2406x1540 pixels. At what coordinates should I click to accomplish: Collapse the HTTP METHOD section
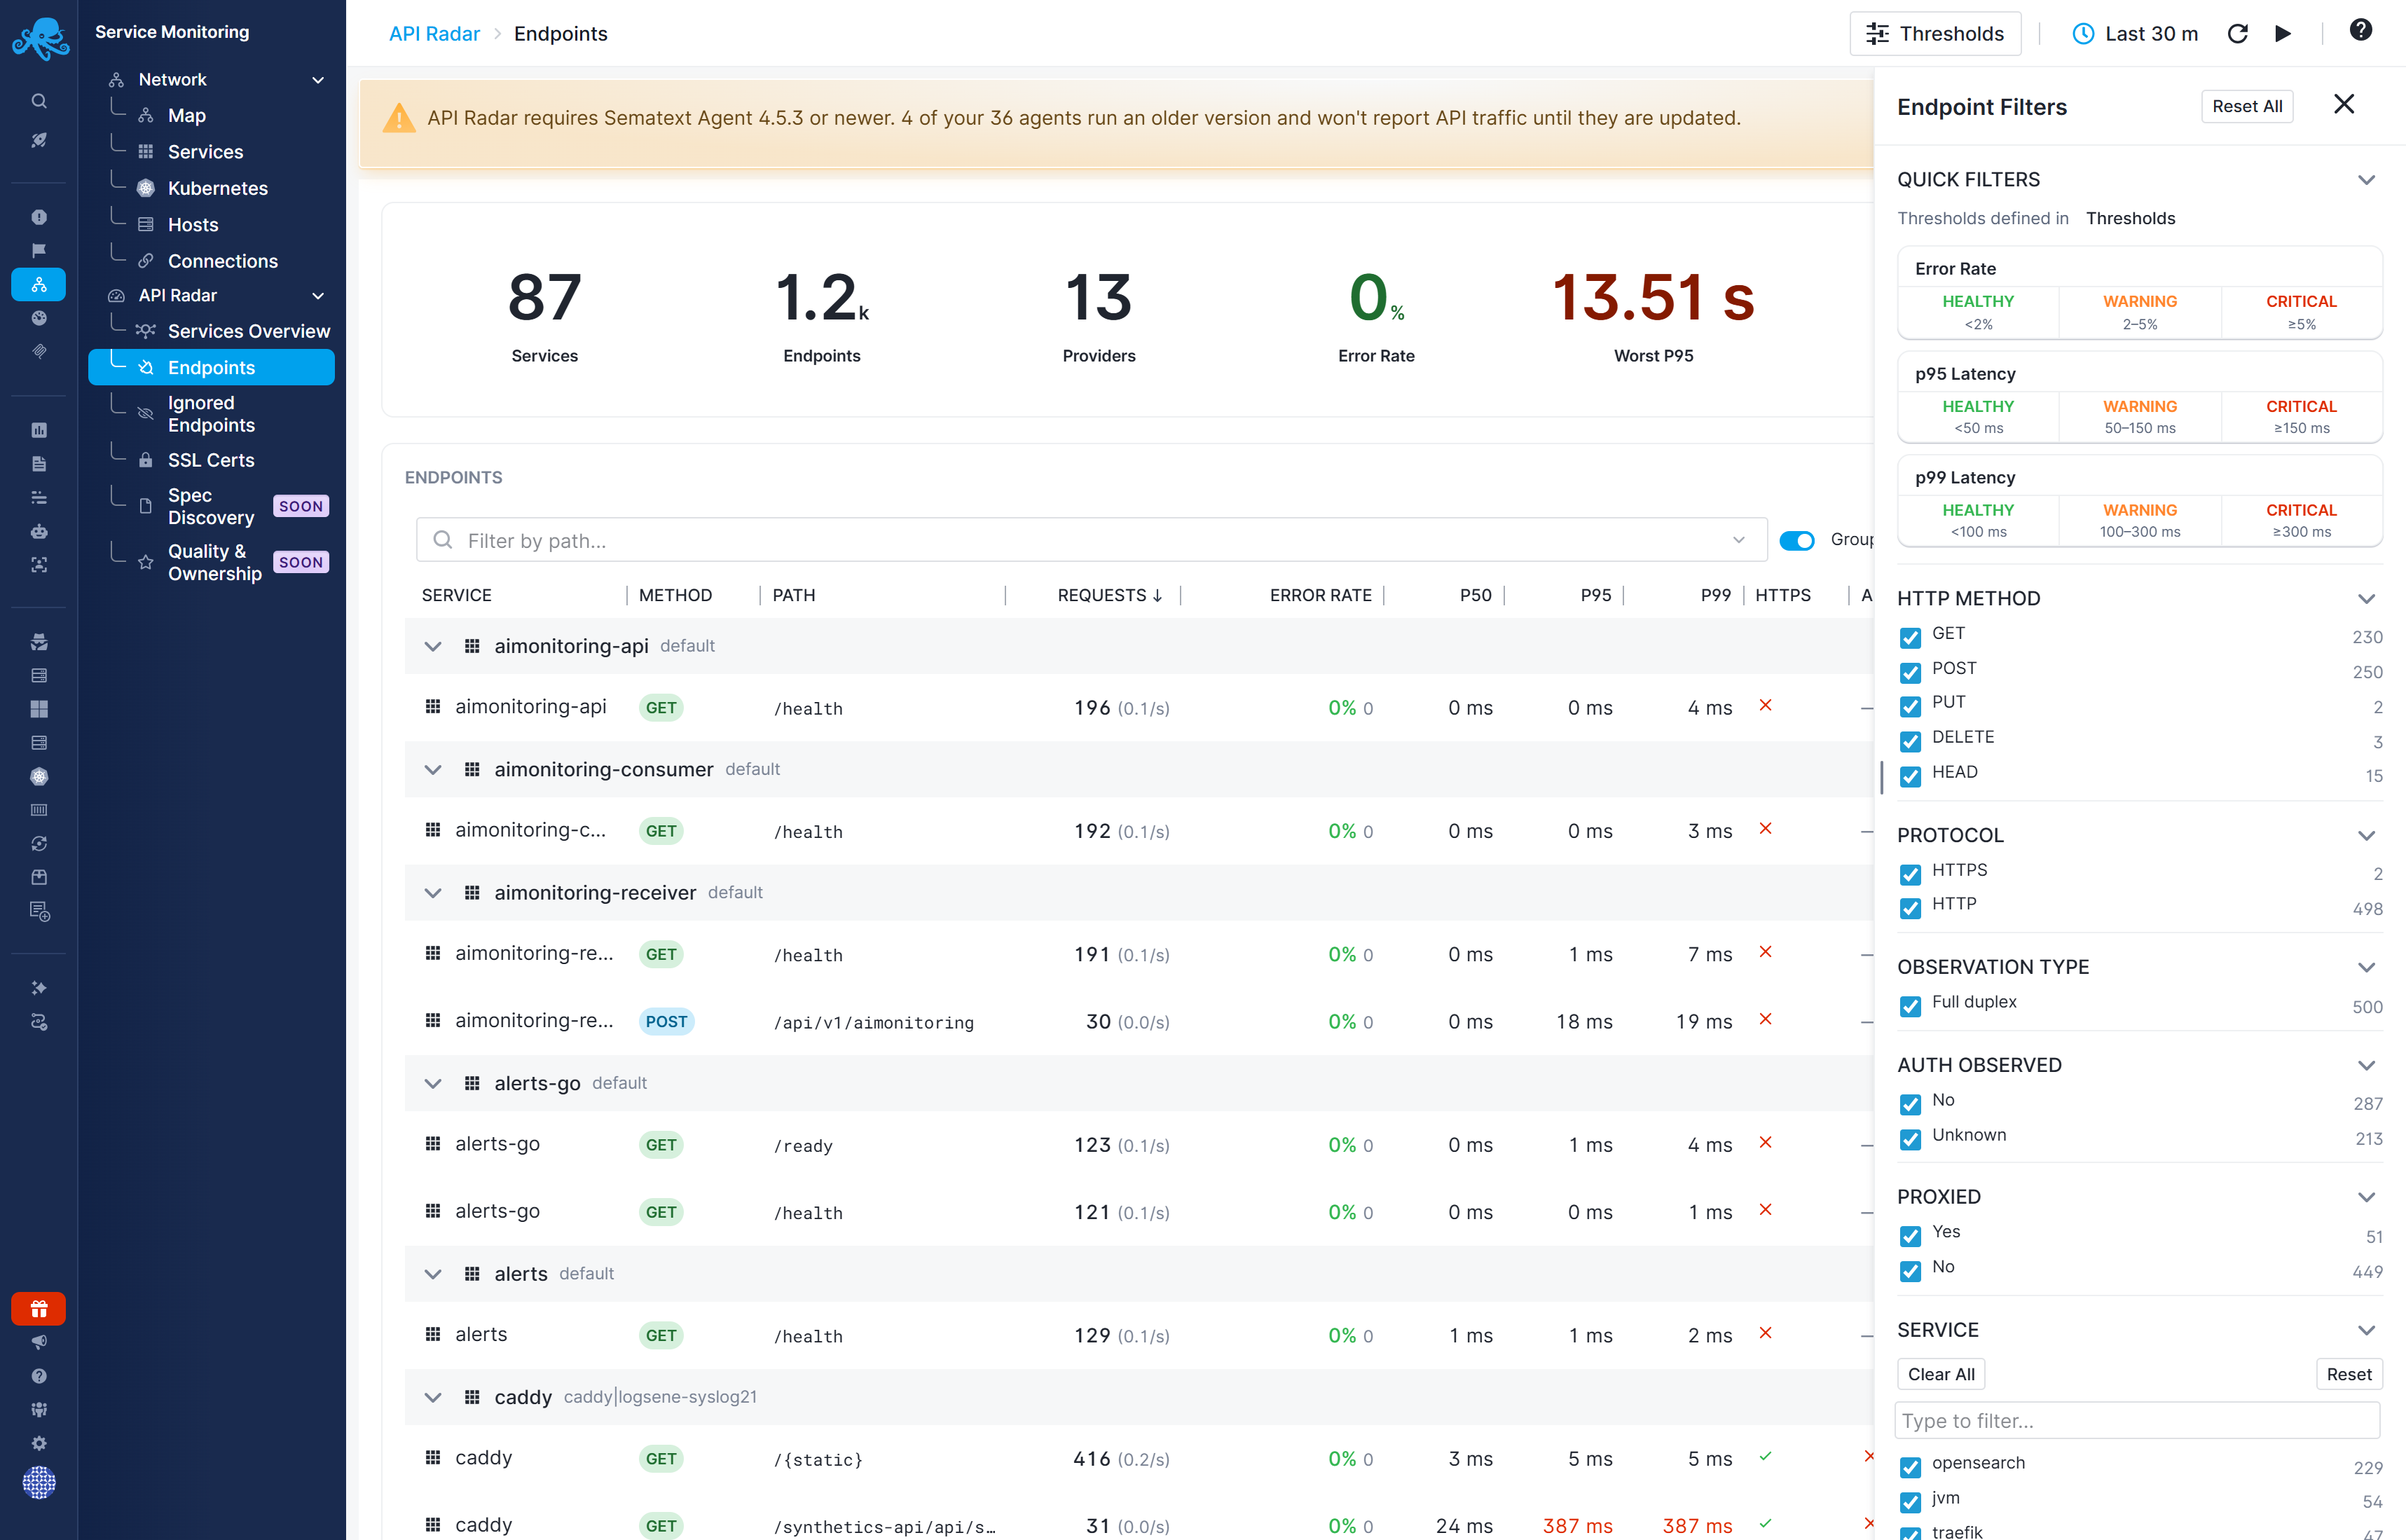pos(2366,599)
